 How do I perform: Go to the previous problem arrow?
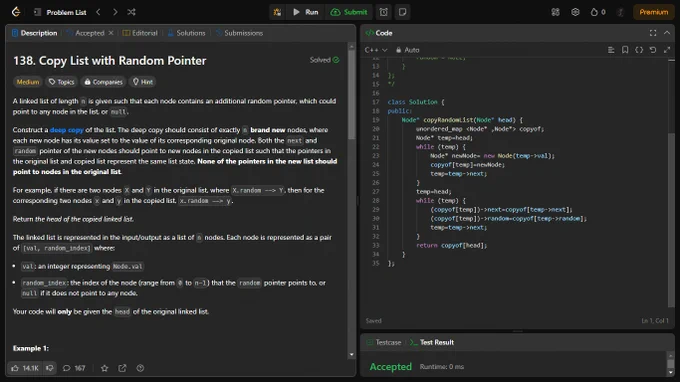pyautogui.click(x=98, y=12)
